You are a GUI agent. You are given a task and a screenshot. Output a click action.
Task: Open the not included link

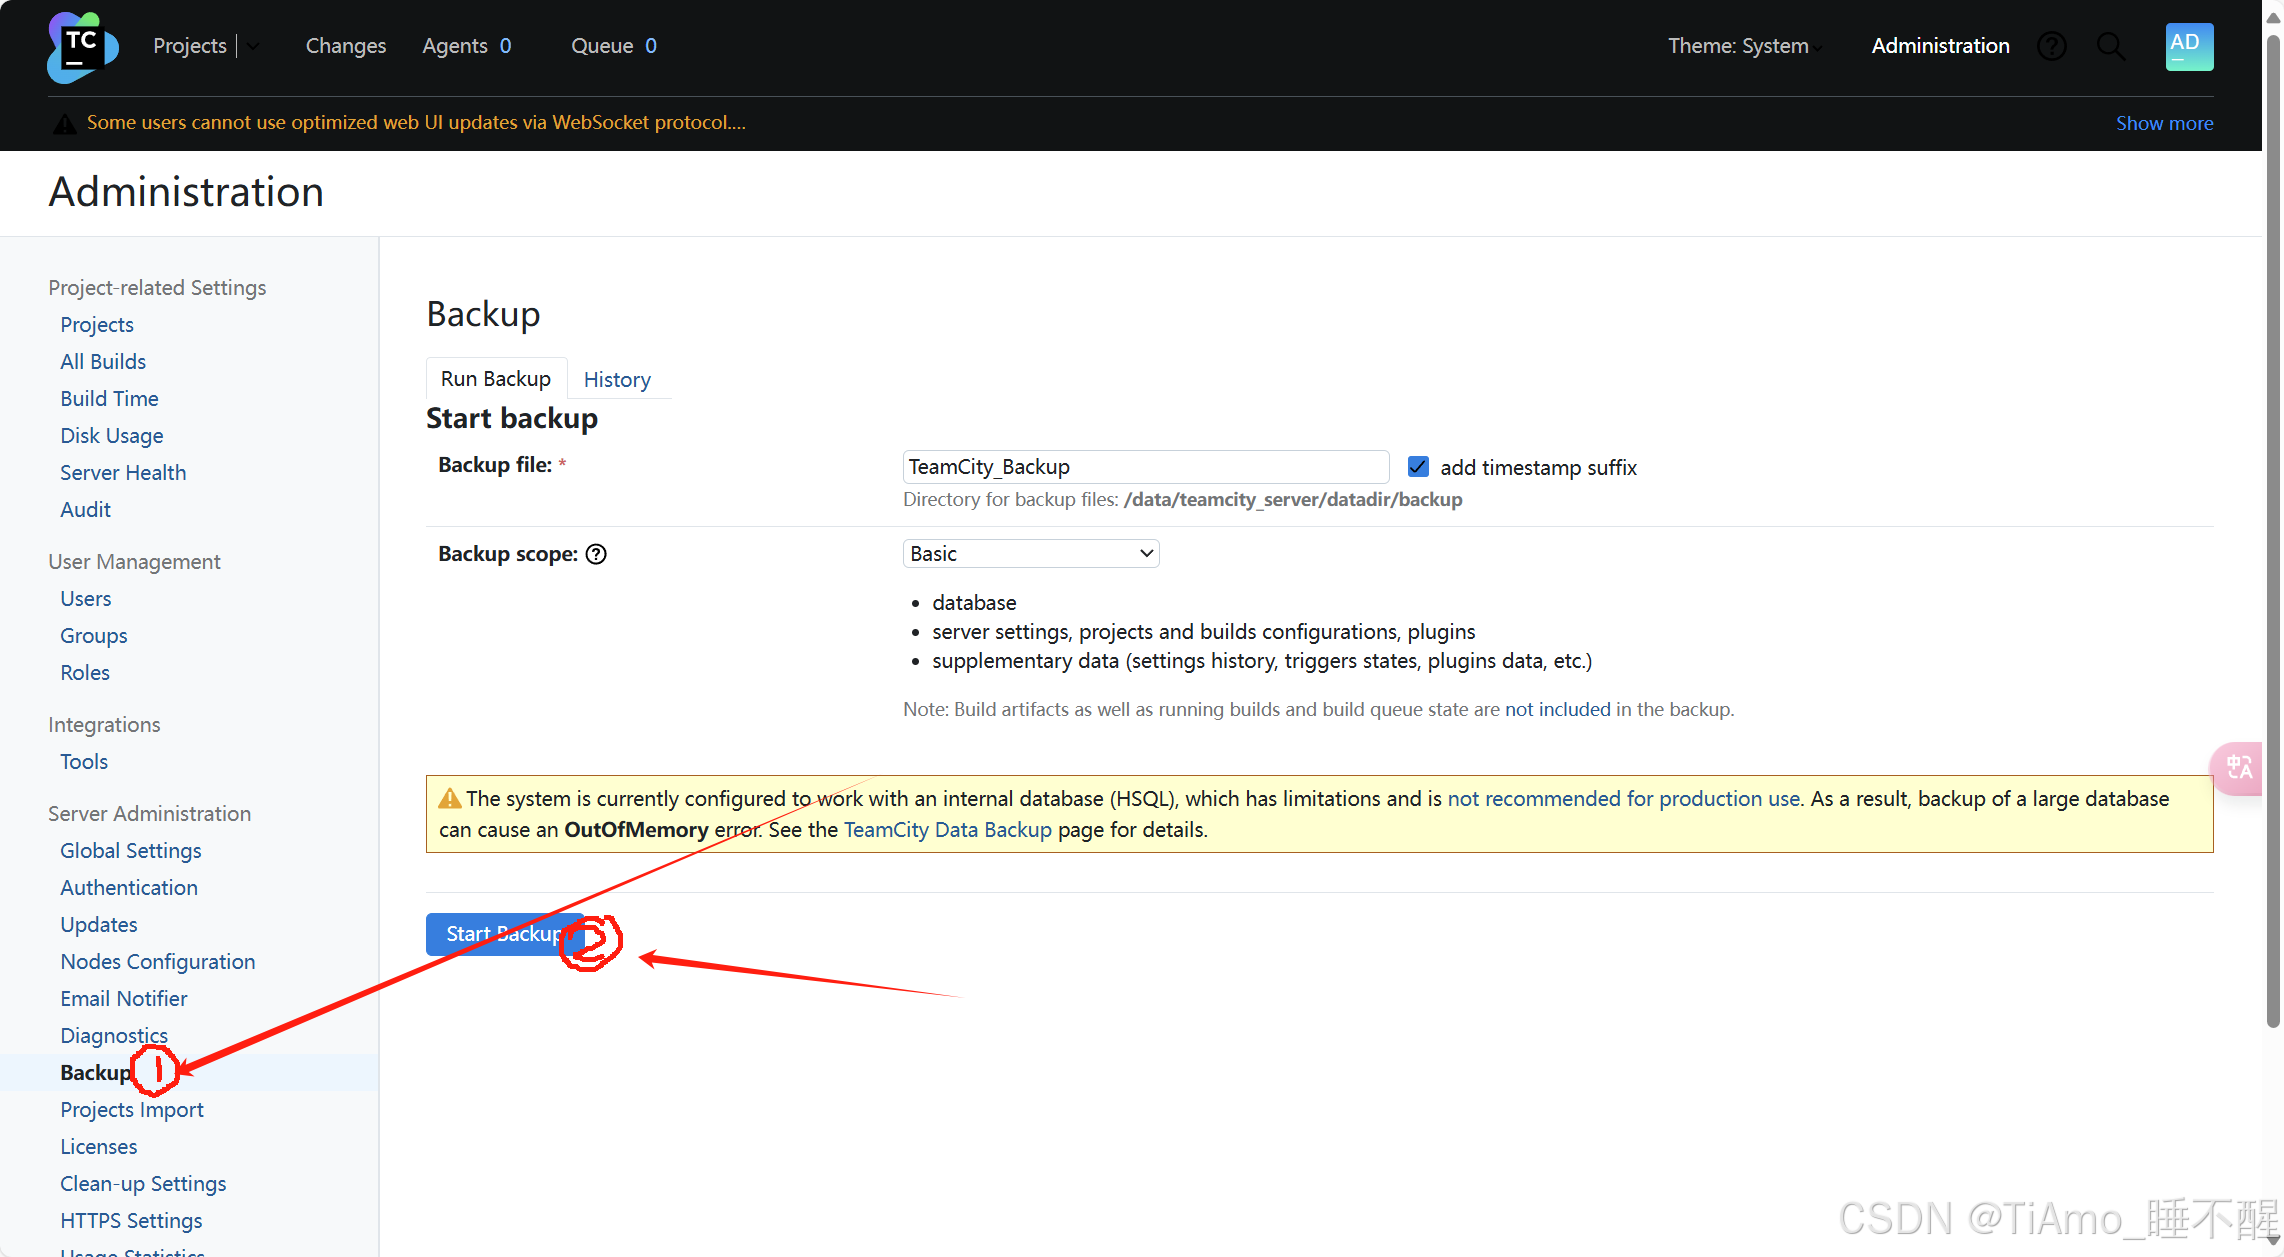coord(1557,709)
